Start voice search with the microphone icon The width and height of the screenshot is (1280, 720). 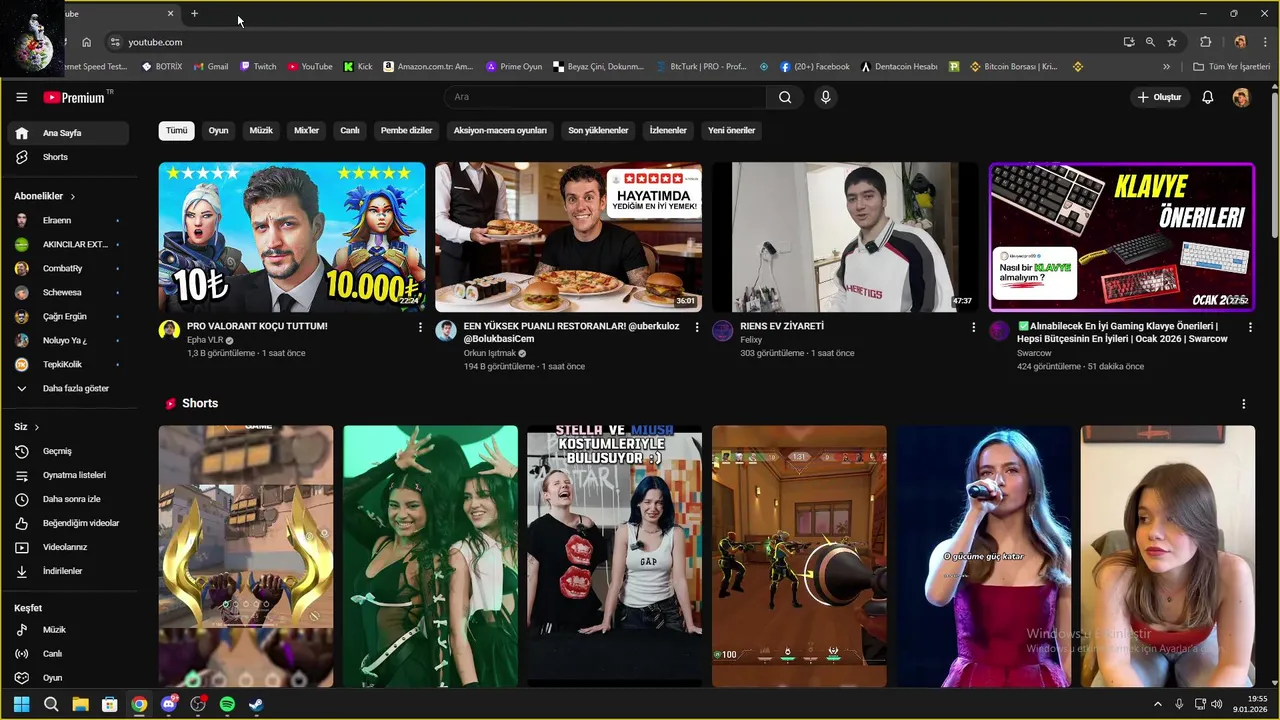[825, 97]
